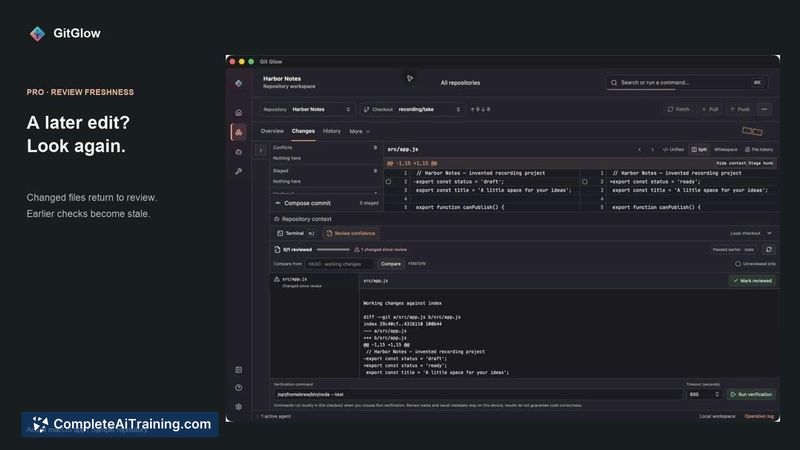The width and height of the screenshot is (800, 450).
Task: Open the cloud sidebar icon
Action: [x=238, y=152]
